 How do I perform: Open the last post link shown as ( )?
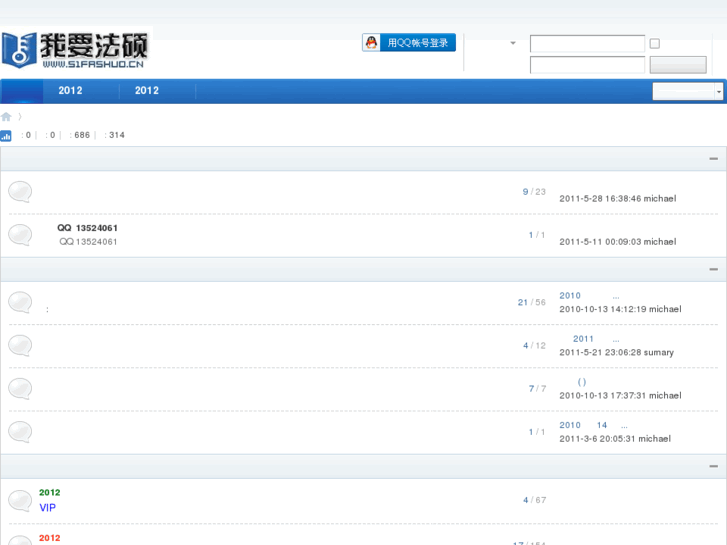[582, 382]
